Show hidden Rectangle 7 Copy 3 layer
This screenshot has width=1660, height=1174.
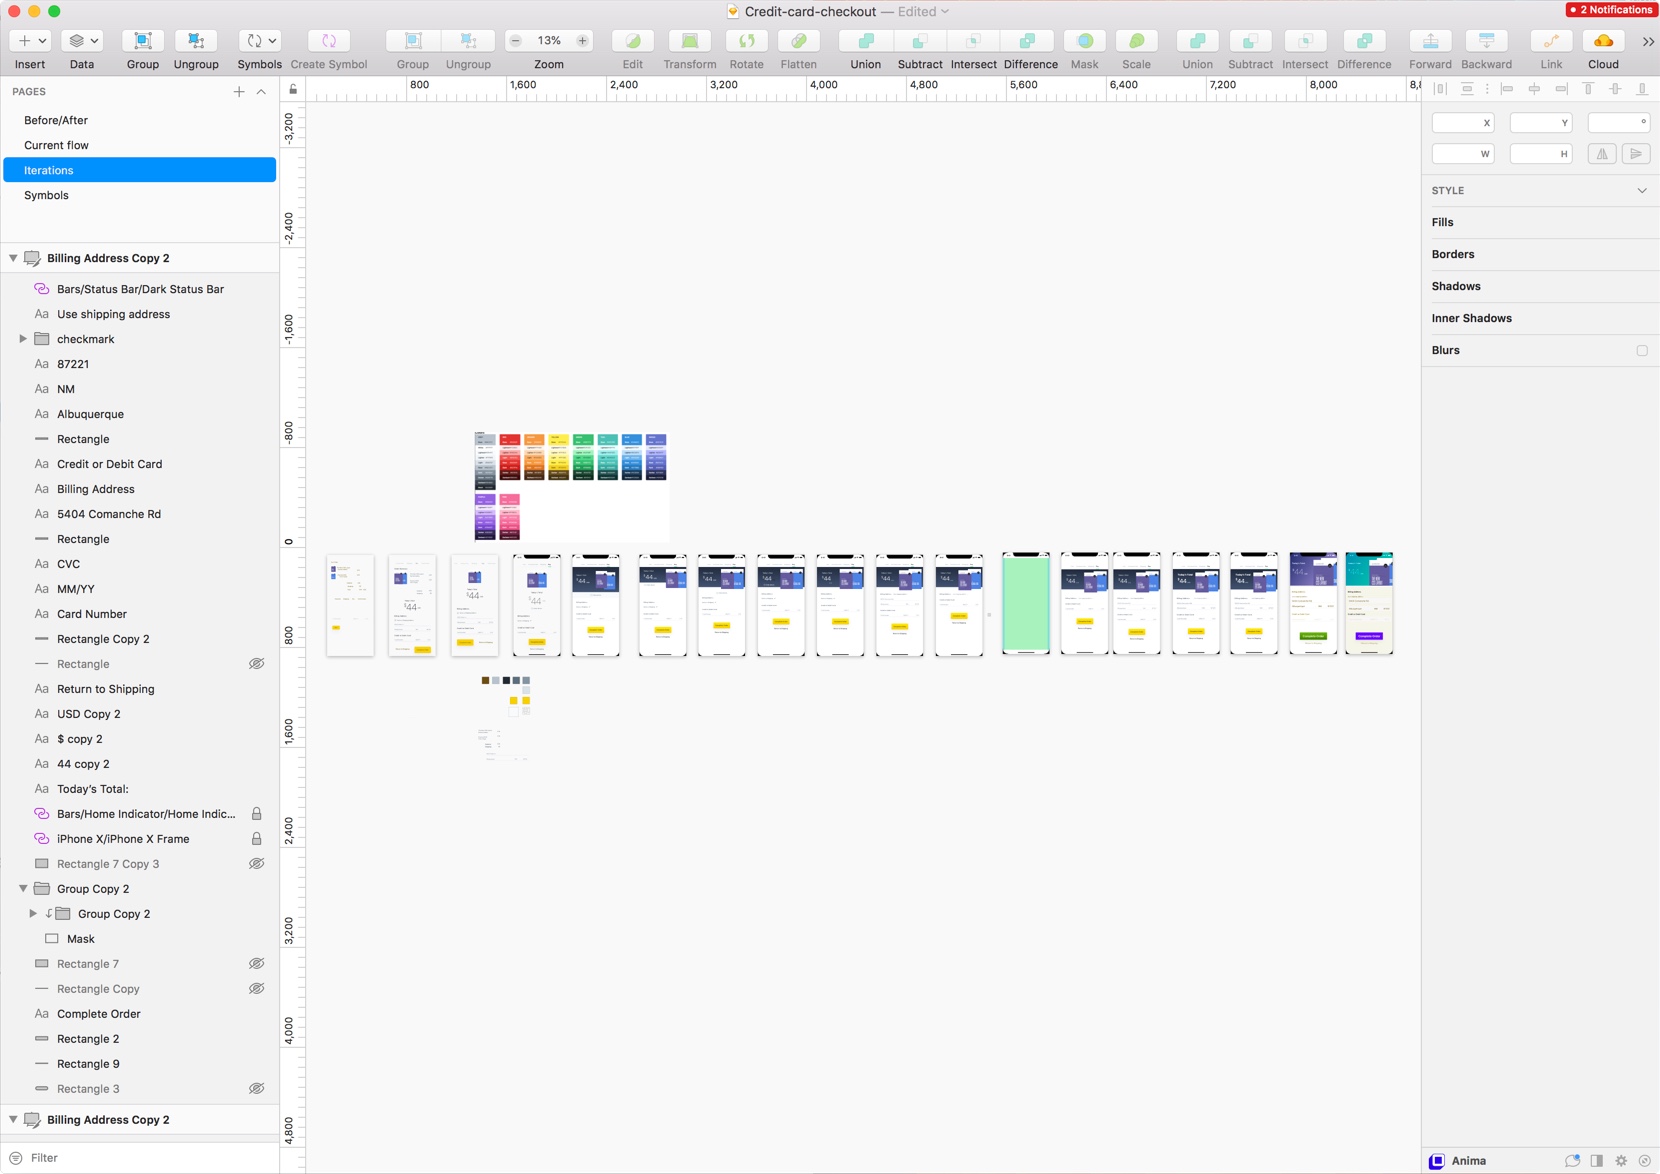click(256, 864)
